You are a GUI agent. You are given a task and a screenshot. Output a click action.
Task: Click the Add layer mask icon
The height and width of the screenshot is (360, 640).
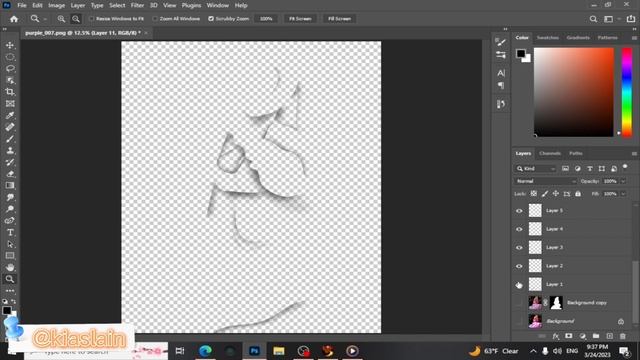click(569, 336)
